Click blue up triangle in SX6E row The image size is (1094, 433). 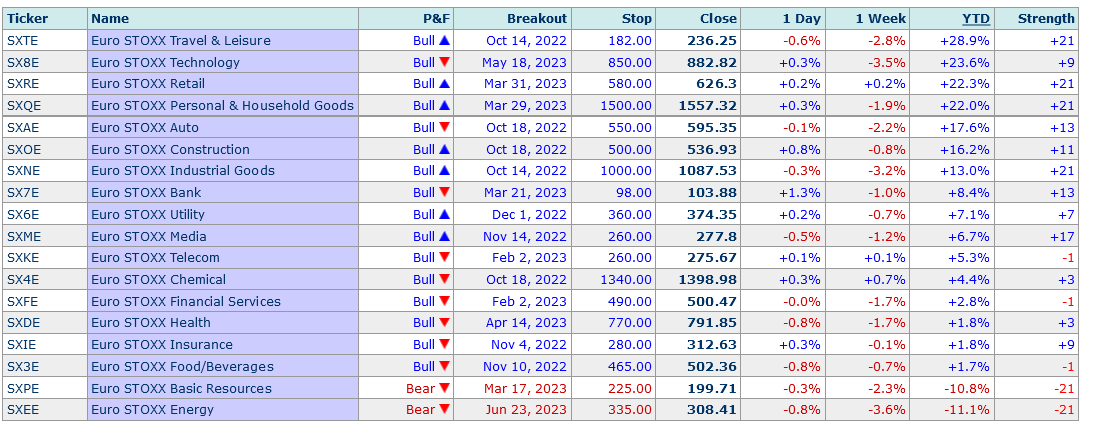[444, 214]
